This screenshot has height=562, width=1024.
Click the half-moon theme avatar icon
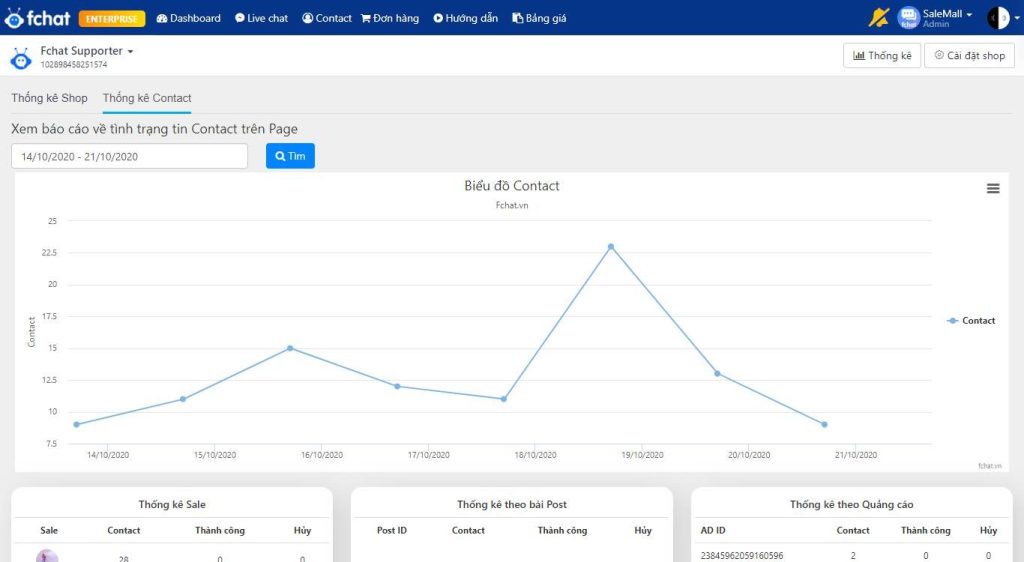(996, 18)
